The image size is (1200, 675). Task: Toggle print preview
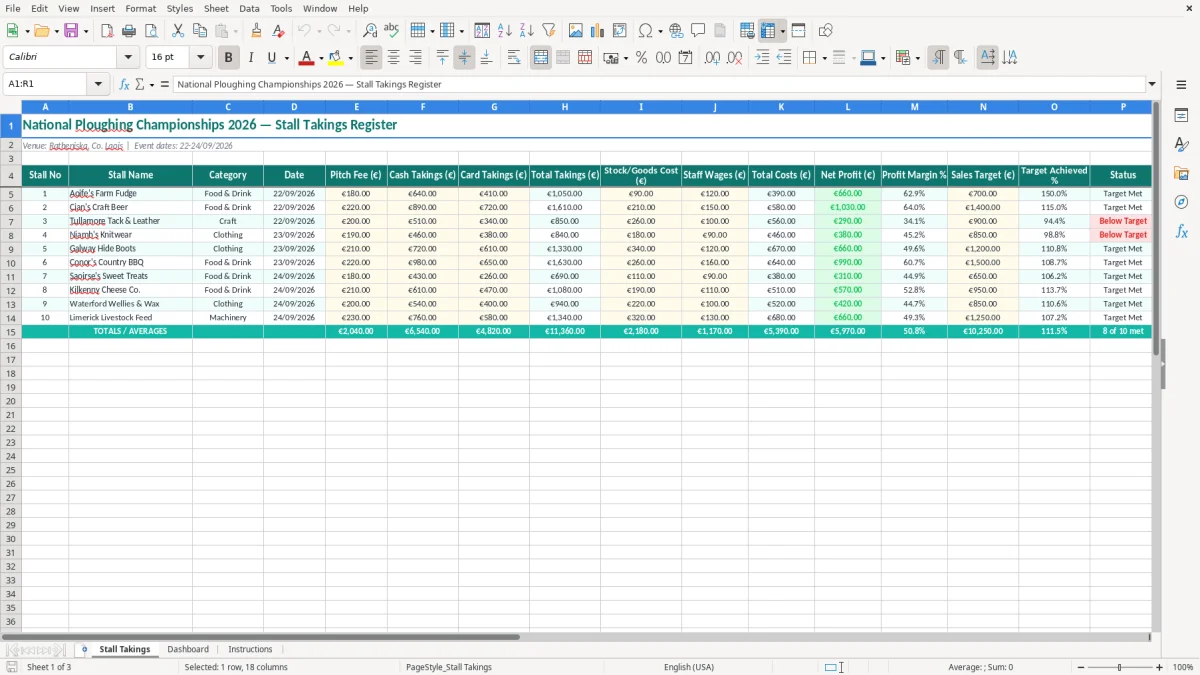(150, 31)
